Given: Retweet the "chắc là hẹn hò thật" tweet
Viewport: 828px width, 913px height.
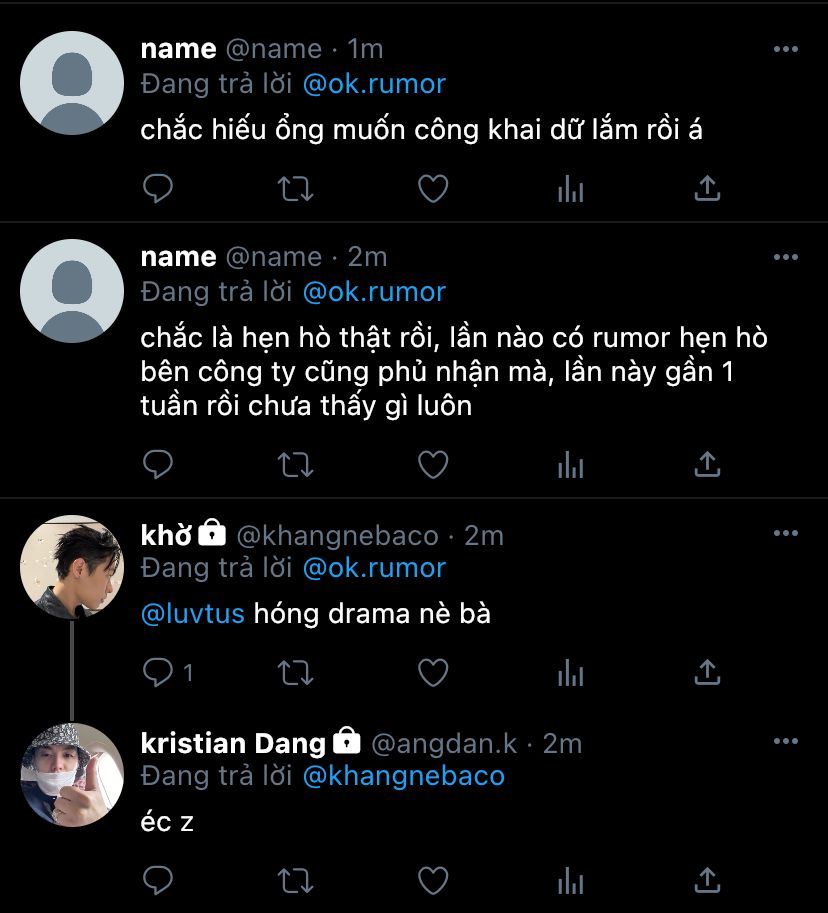Looking at the screenshot, I should (x=295, y=464).
